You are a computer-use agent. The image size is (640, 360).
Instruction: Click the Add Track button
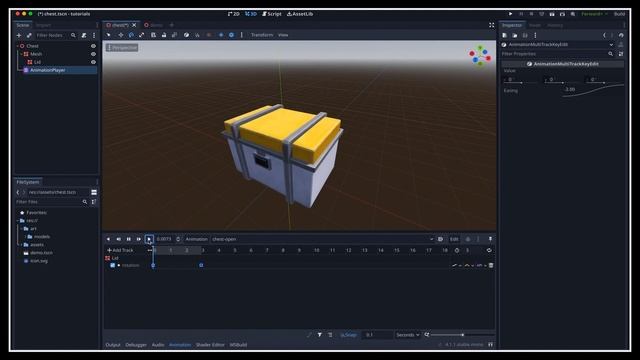pyautogui.click(x=120, y=250)
